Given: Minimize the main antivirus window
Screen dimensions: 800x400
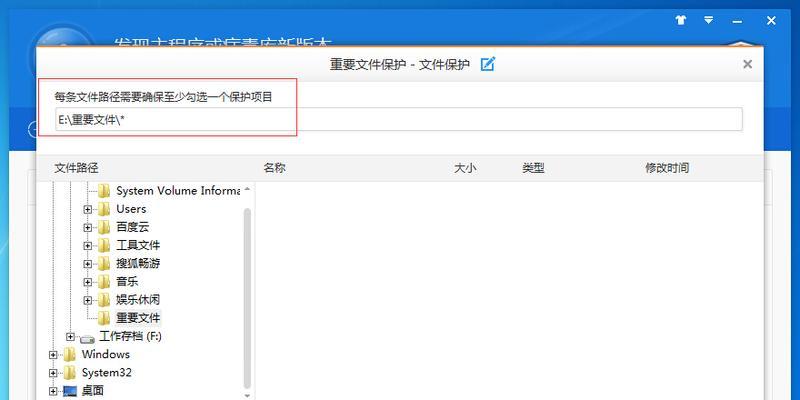Looking at the screenshot, I should click(x=737, y=21).
